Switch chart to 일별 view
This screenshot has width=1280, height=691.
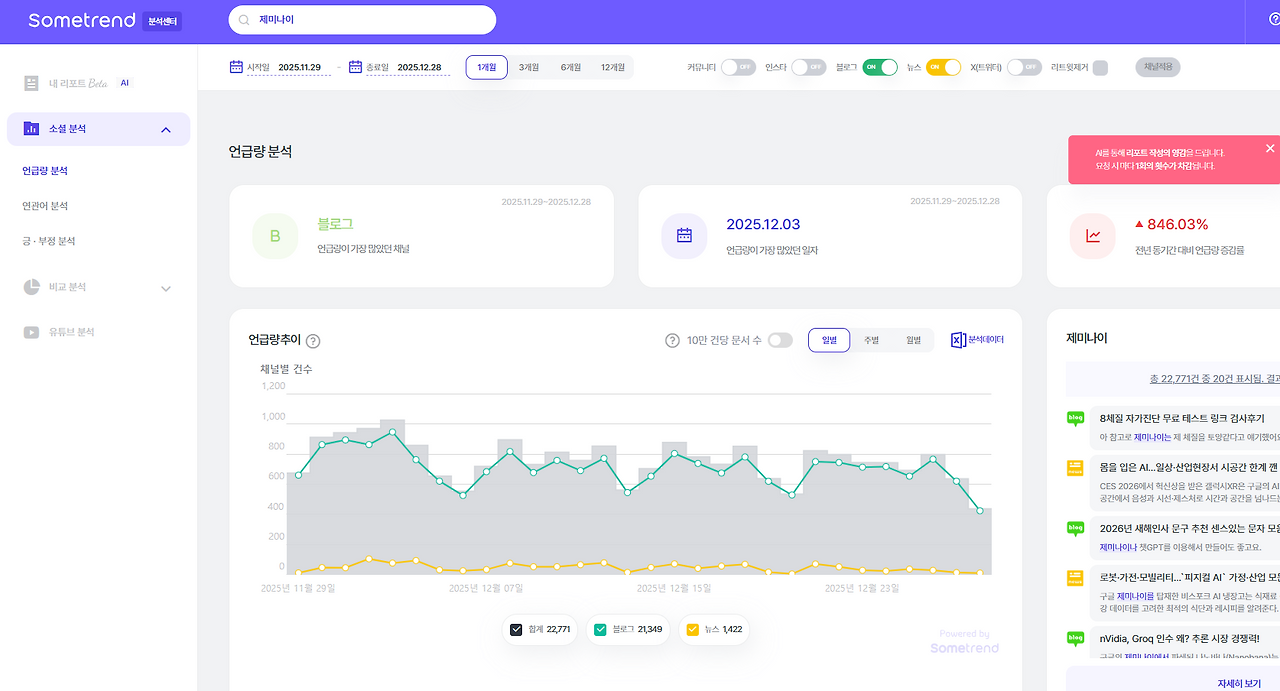tap(829, 340)
